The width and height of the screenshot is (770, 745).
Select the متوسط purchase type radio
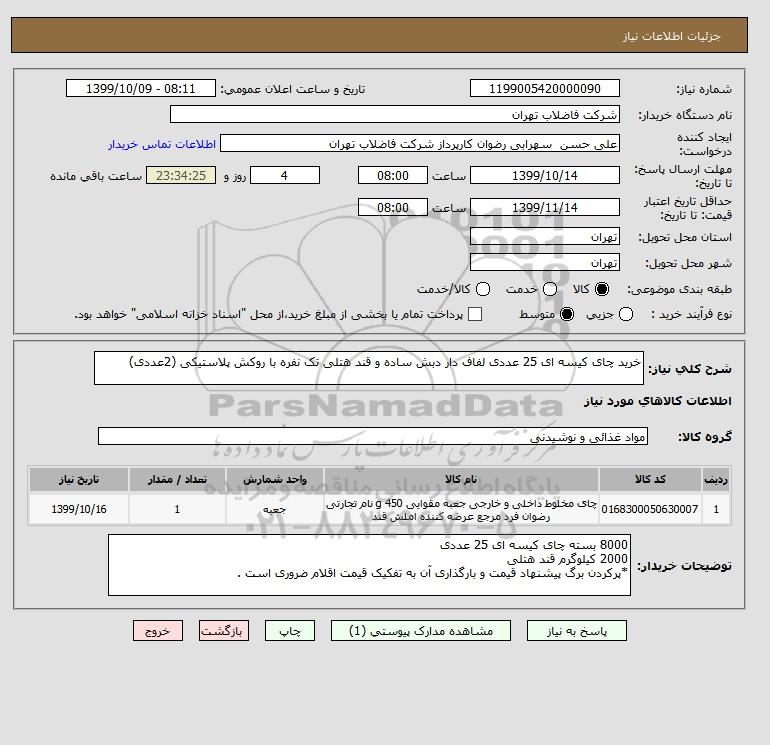pos(567,314)
